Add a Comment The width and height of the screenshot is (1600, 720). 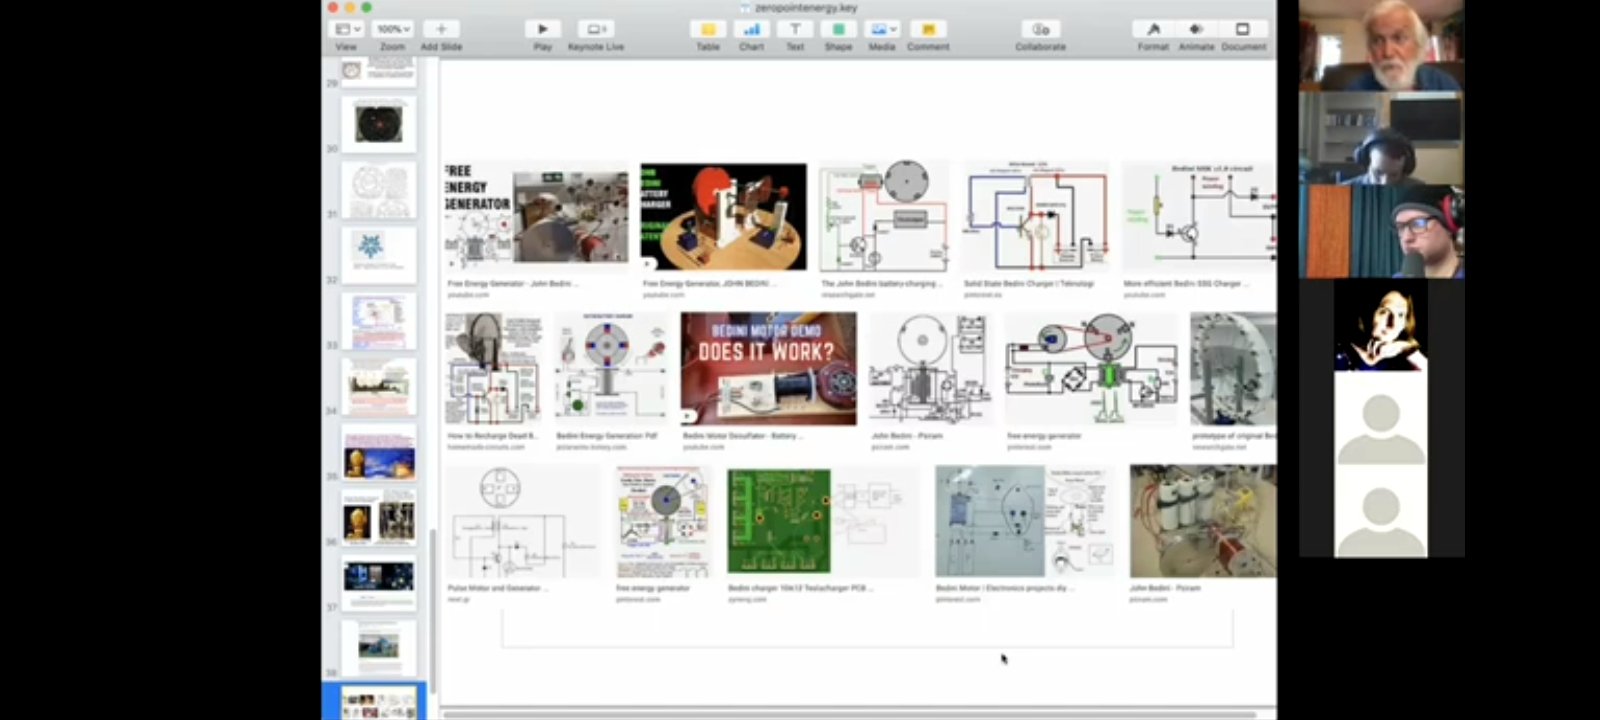tap(928, 30)
